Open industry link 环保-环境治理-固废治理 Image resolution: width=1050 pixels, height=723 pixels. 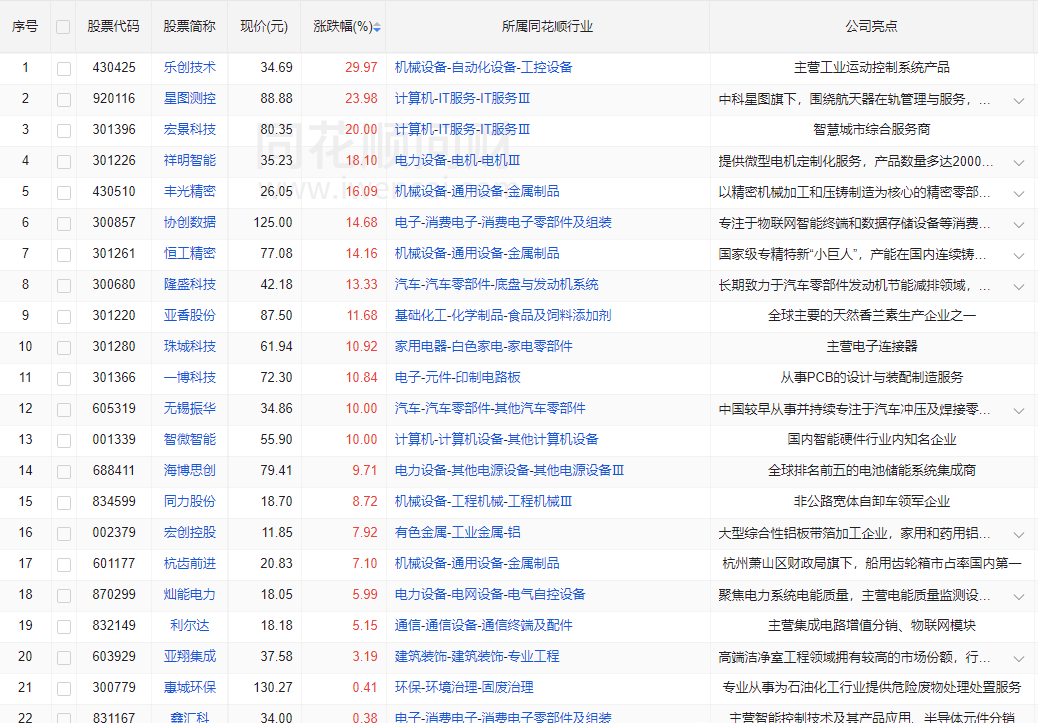click(464, 687)
